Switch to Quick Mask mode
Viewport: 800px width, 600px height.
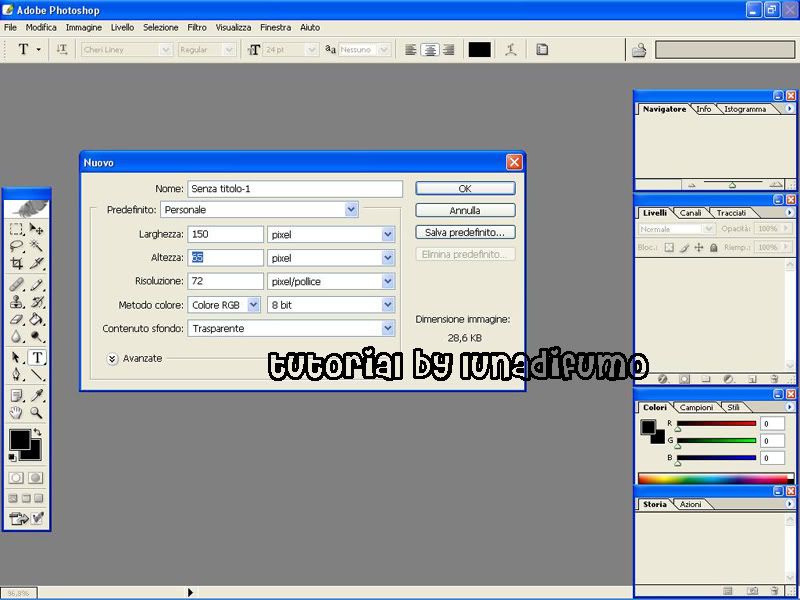pos(35,478)
